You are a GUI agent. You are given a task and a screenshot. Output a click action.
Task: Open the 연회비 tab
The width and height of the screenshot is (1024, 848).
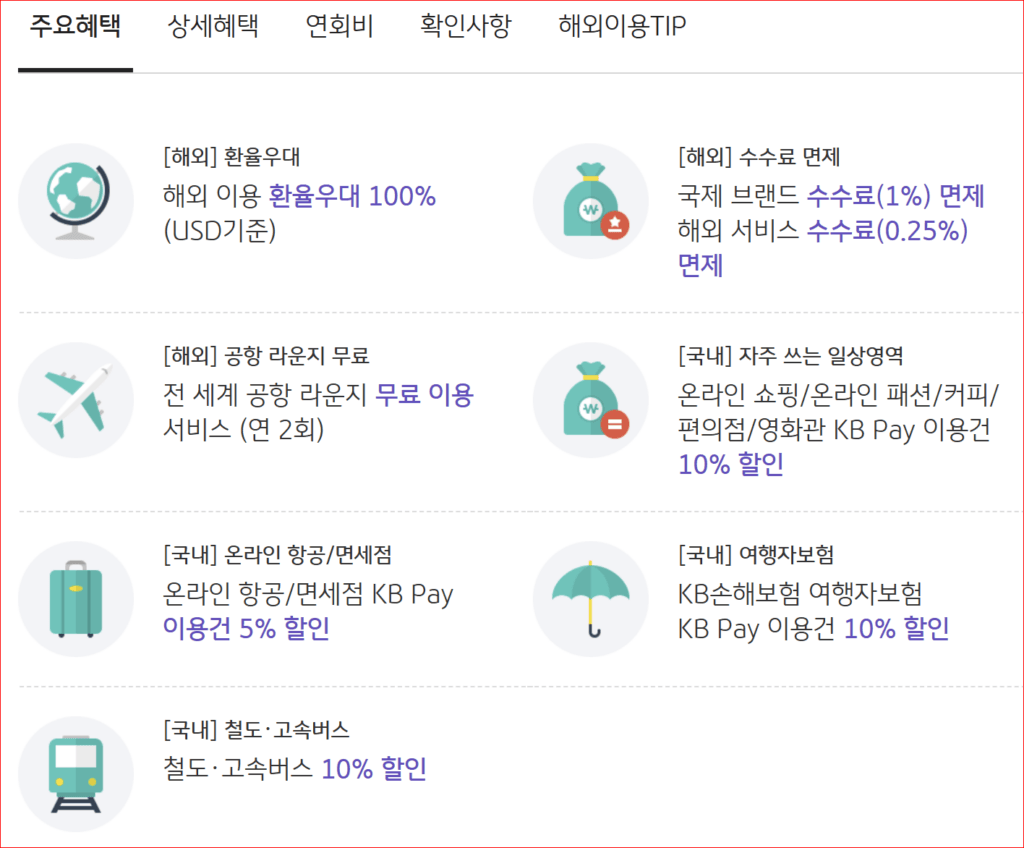(x=340, y=27)
